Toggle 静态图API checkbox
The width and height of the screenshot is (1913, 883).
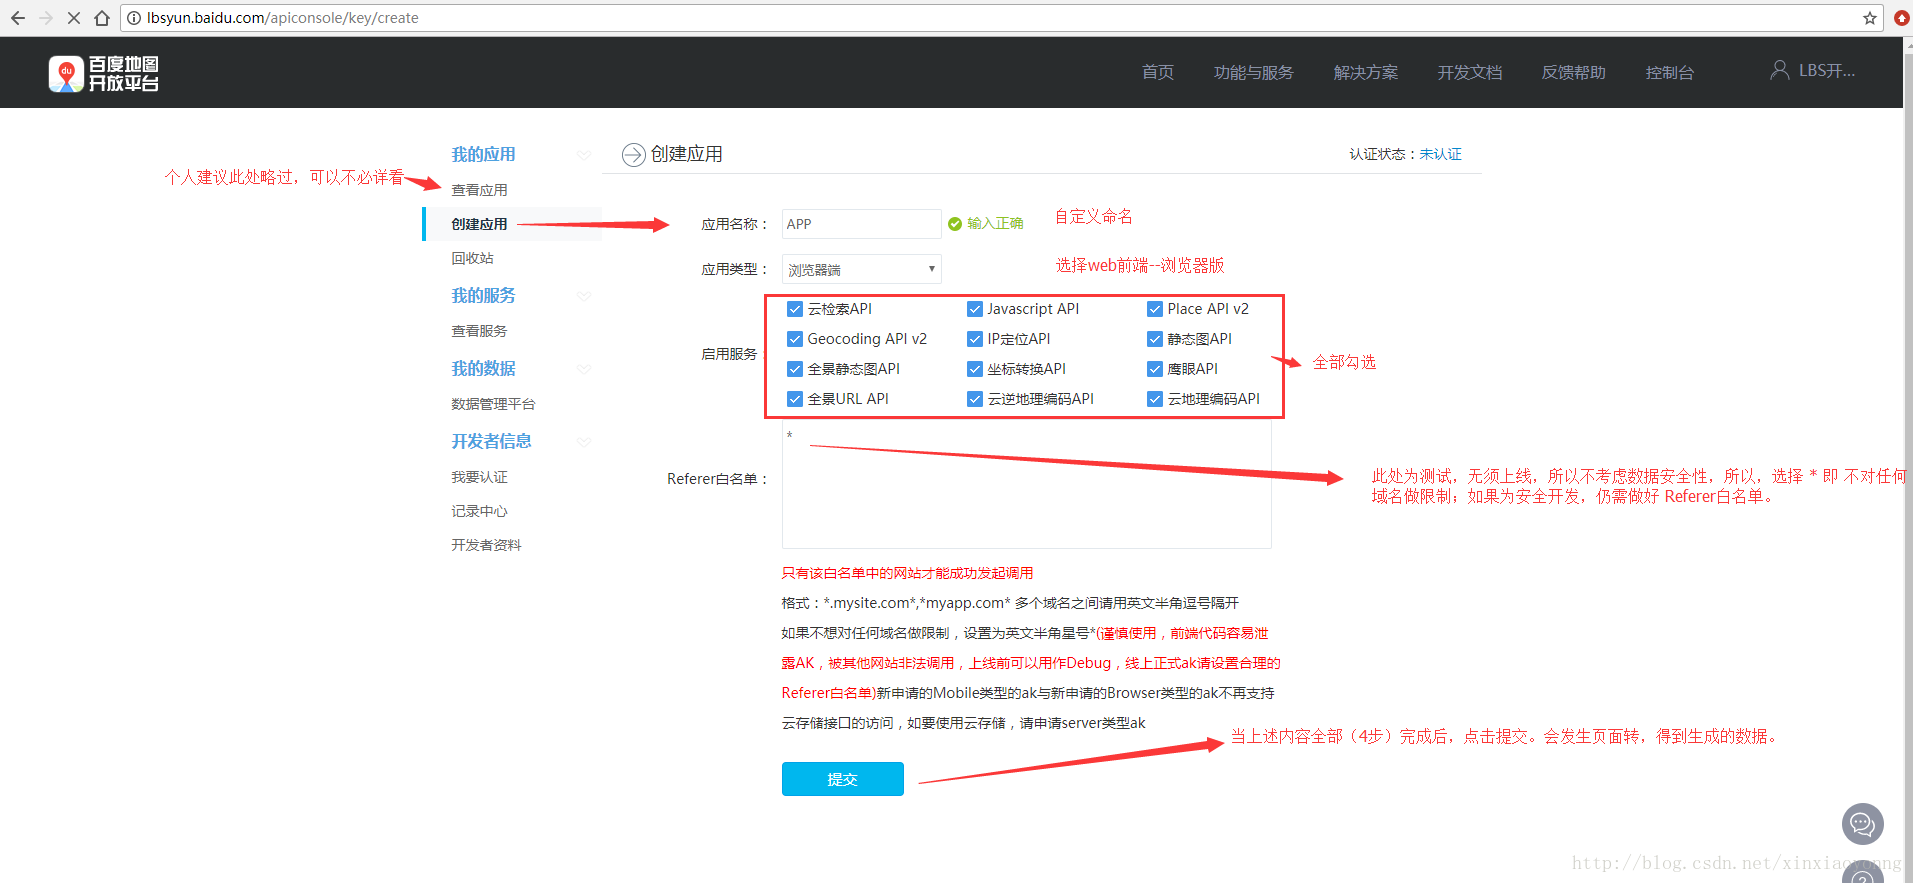[1155, 339]
